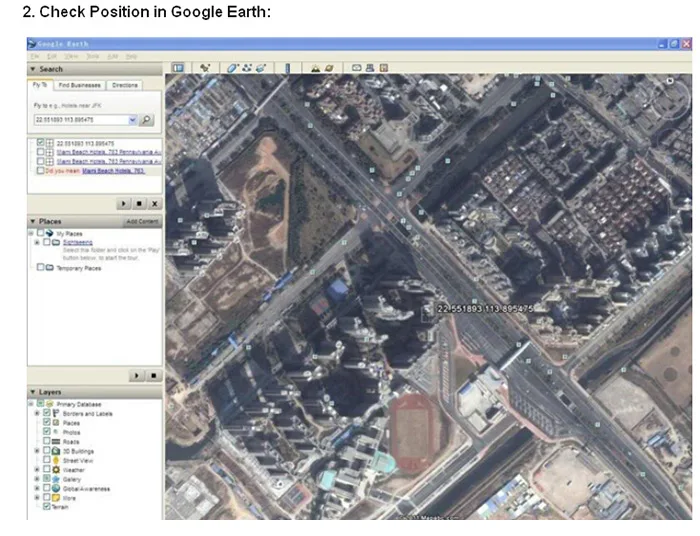
Task: Click the Roads layer icon
Action: point(56,441)
